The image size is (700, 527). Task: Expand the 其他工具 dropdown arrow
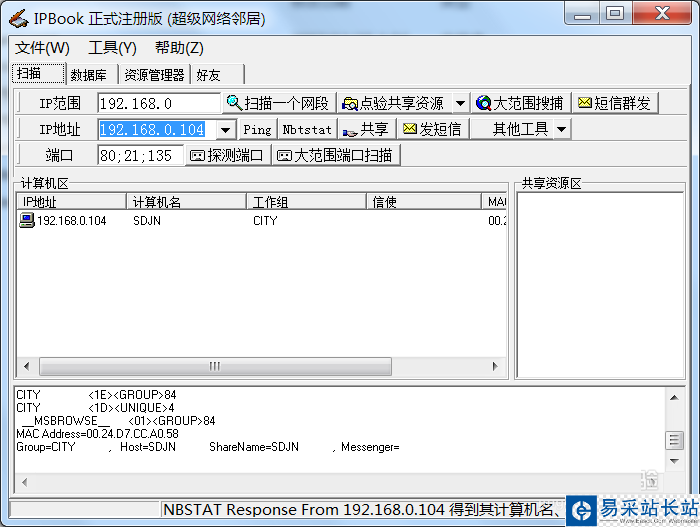tap(562, 130)
